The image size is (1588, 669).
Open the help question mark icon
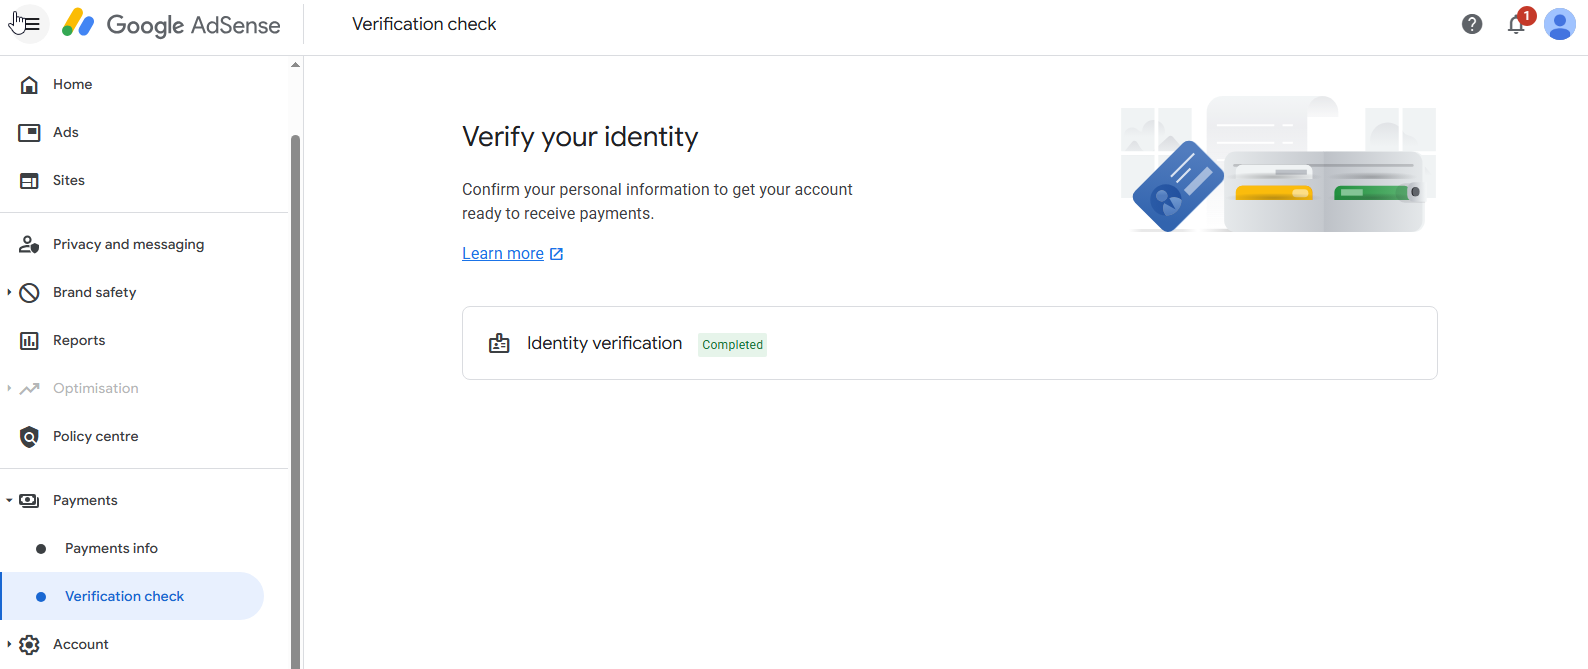coord(1472,24)
